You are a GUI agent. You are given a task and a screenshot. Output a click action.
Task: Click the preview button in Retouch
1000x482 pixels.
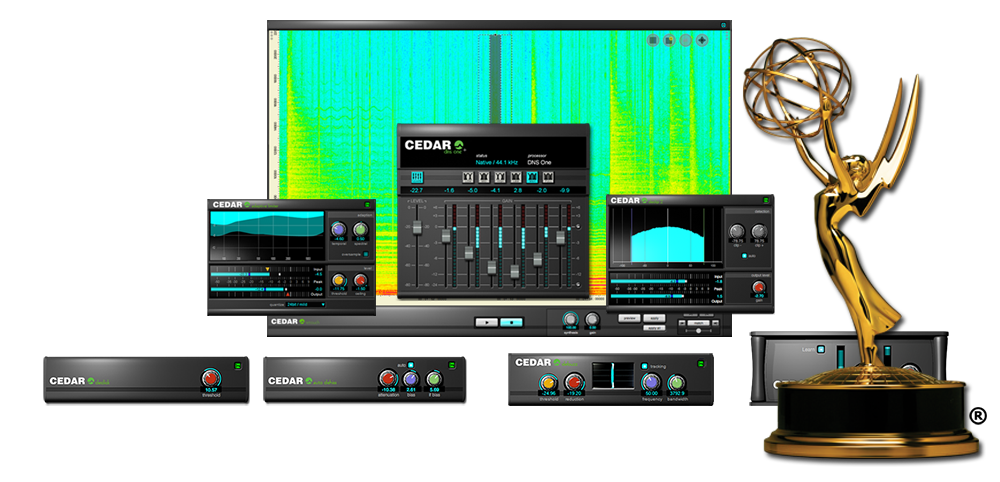[630, 318]
